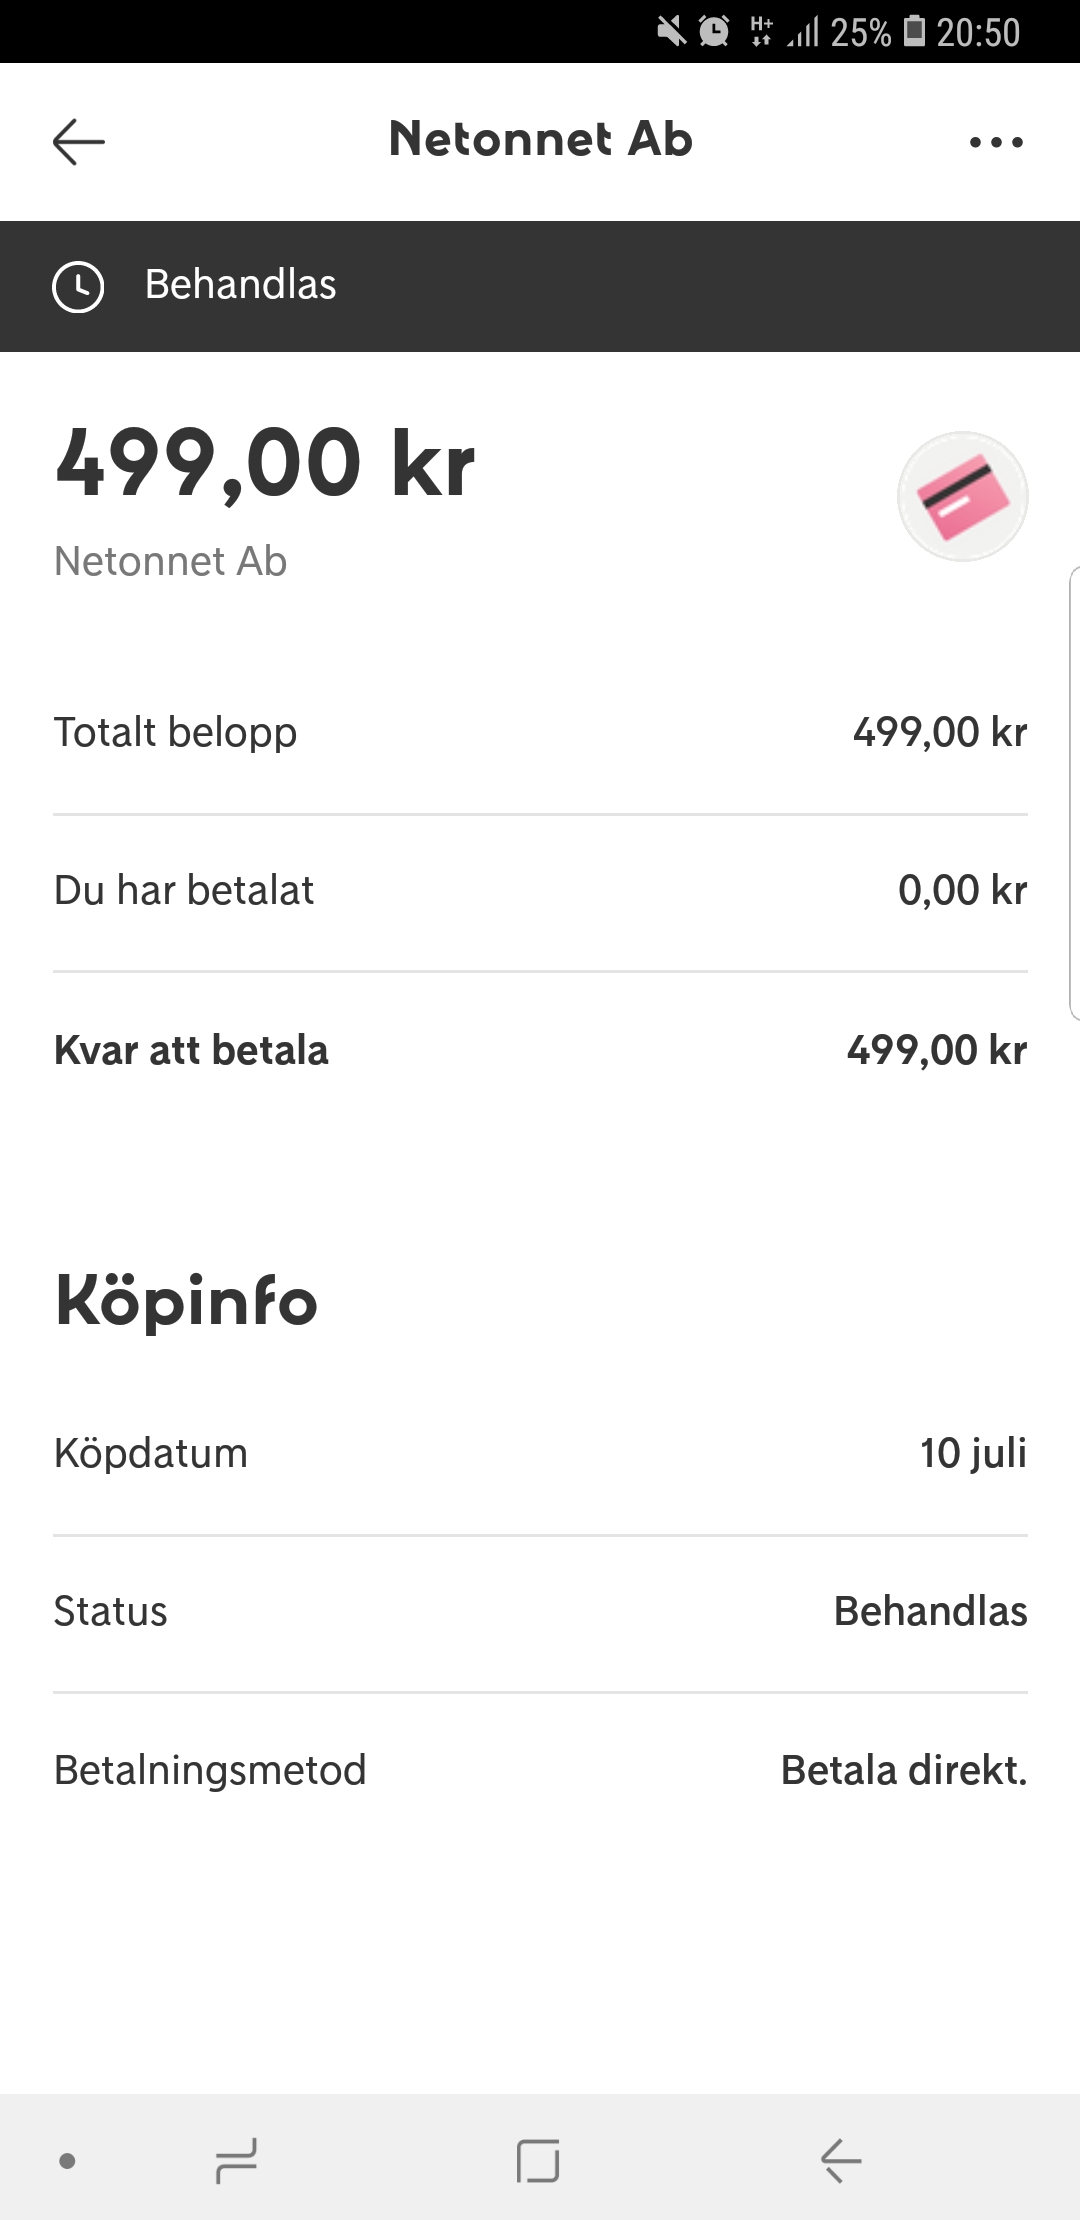
Task: Tap the large 499,00 kr amount
Action: [x=265, y=464]
